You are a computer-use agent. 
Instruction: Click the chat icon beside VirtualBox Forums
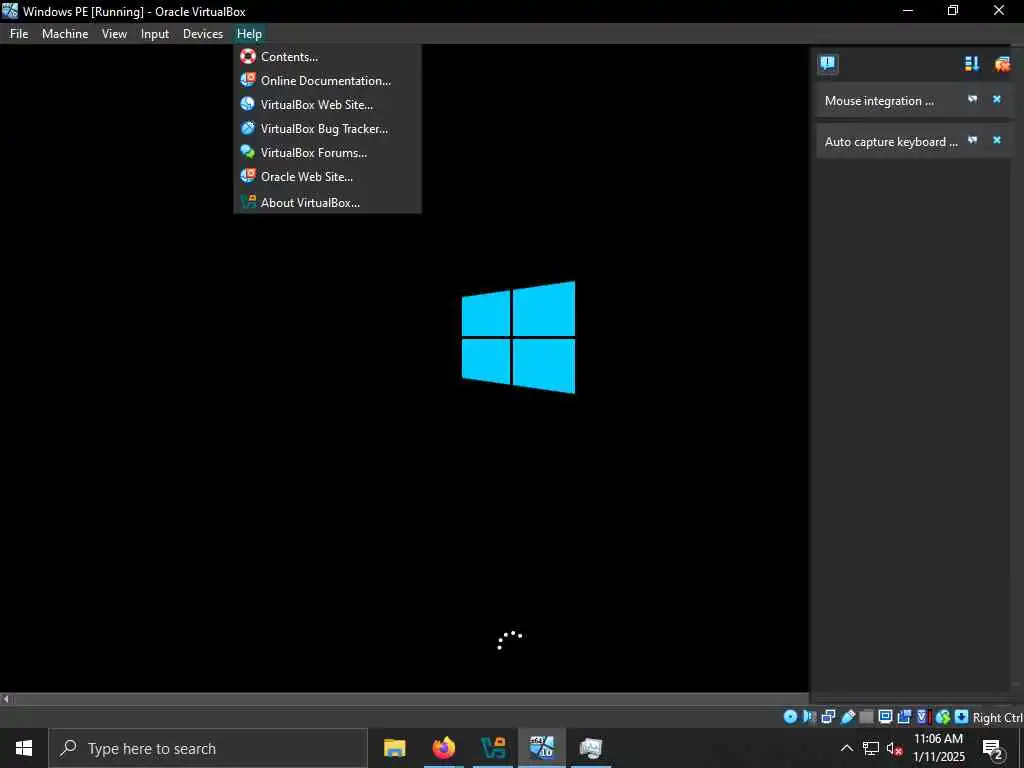click(248, 152)
